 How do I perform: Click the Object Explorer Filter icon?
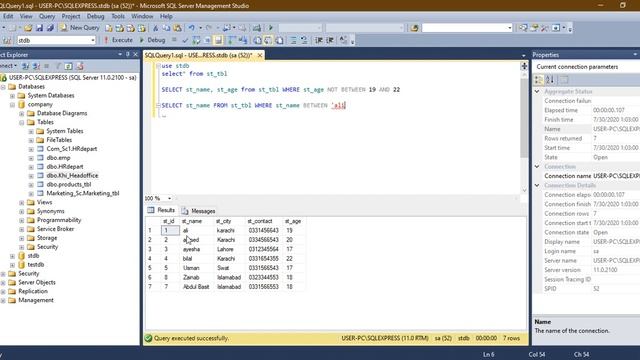(58, 66)
